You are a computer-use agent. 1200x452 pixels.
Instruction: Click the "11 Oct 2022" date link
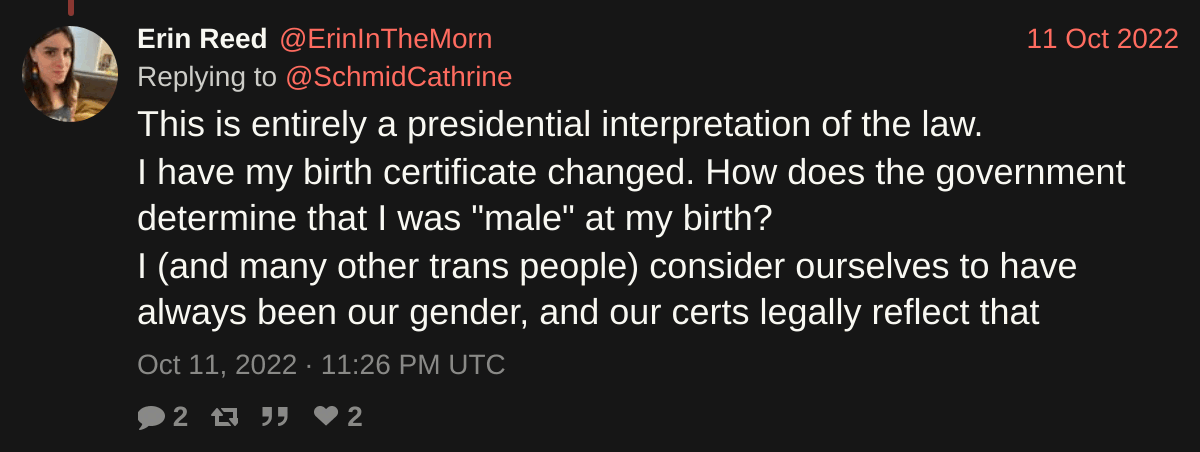pos(1103,39)
